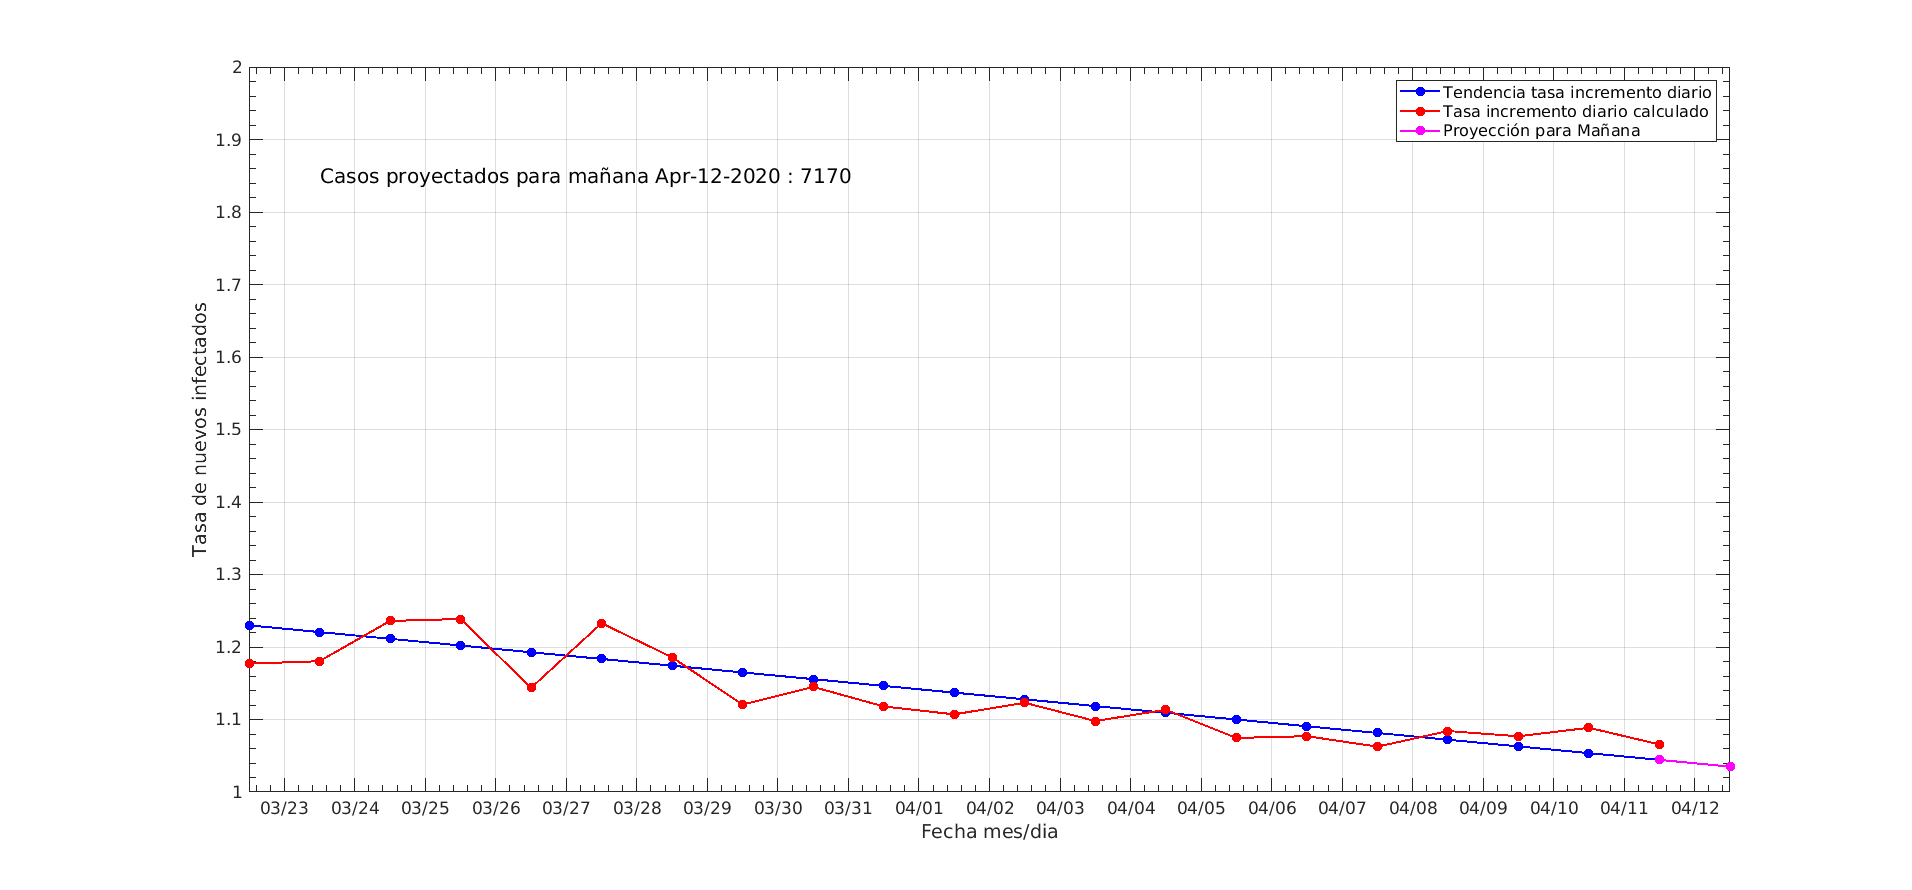This screenshot has width=1912, height=890.
Task: Click the y-axis tick label 2
Action: 237,67
